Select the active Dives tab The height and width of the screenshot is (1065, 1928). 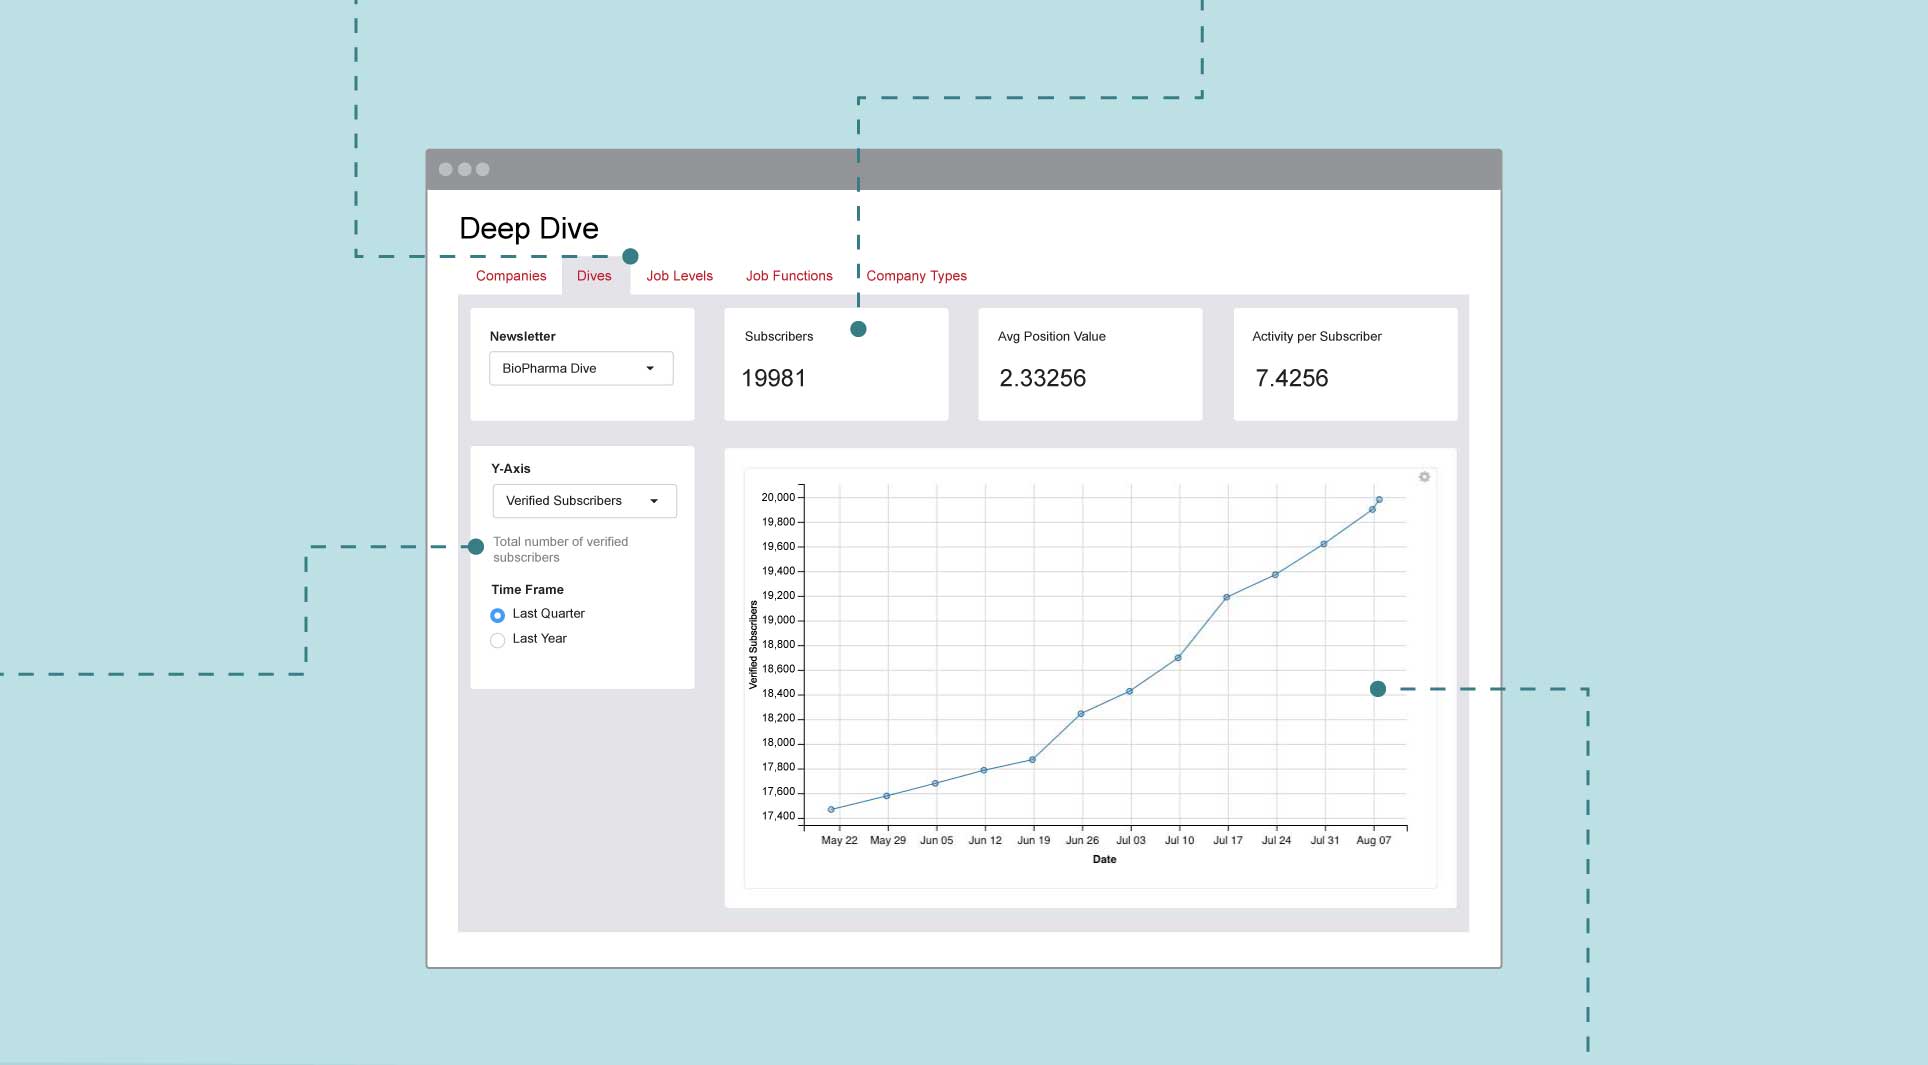pos(594,276)
